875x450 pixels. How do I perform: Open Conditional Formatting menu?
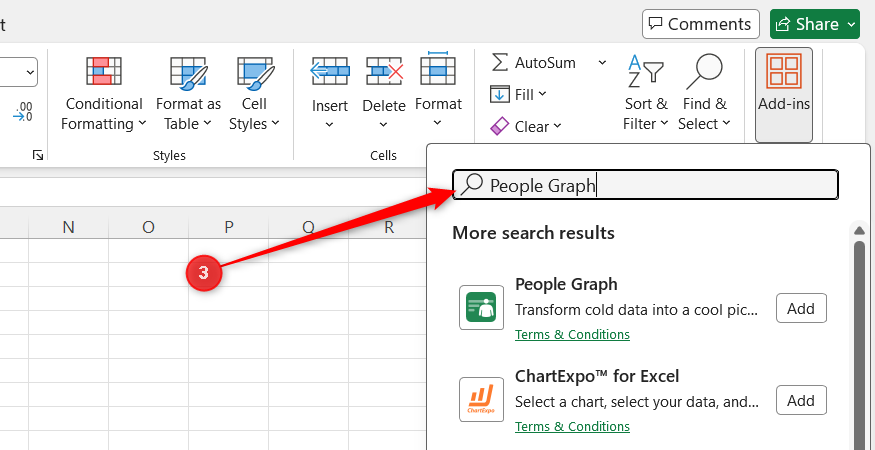click(x=103, y=94)
